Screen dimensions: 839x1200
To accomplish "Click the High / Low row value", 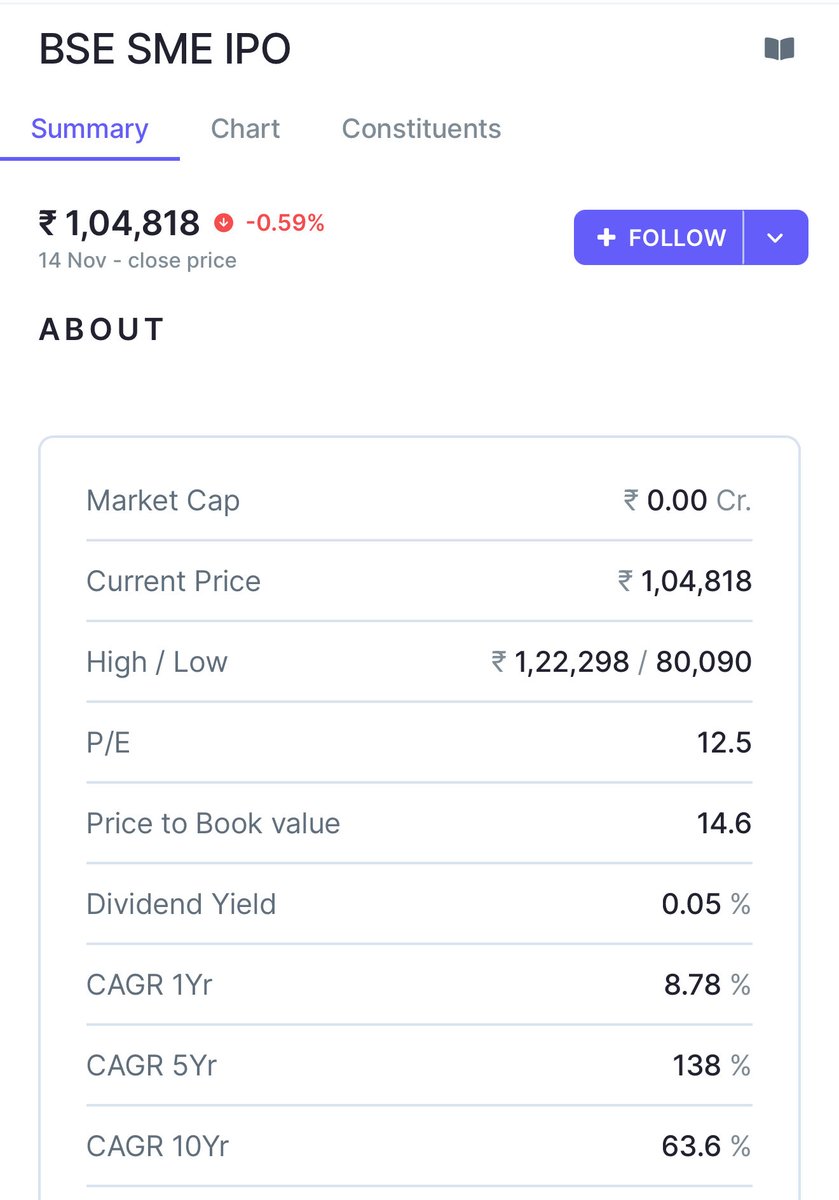I will coord(621,662).
